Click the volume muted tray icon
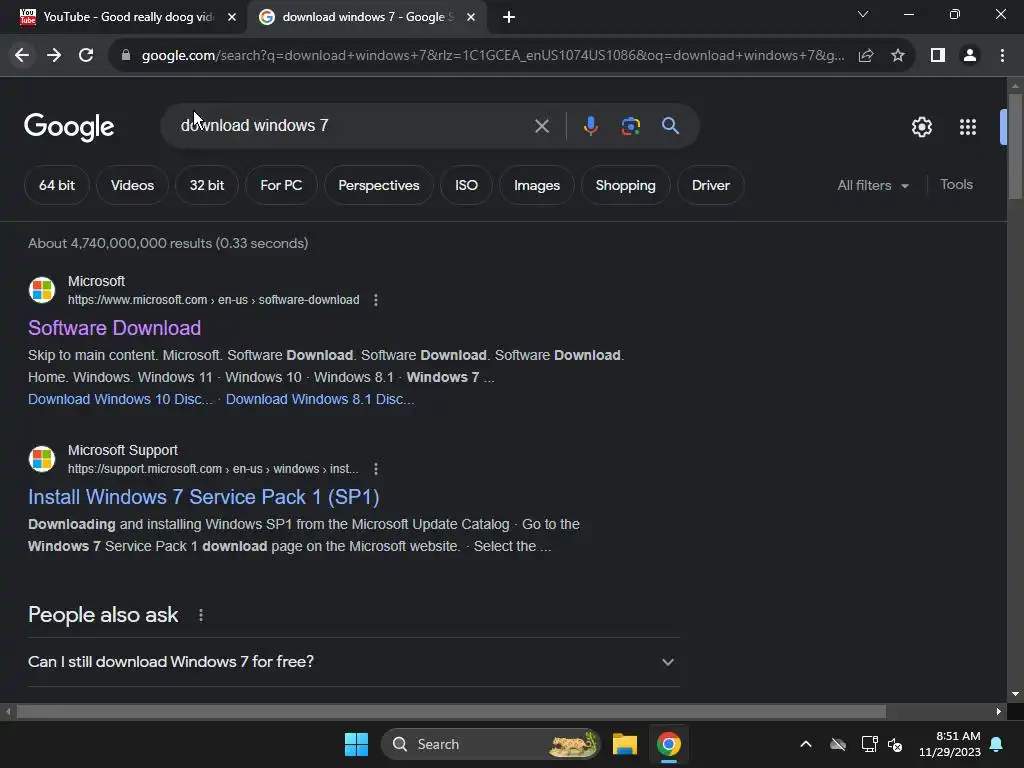The width and height of the screenshot is (1024, 768). click(x=895, y=744)
